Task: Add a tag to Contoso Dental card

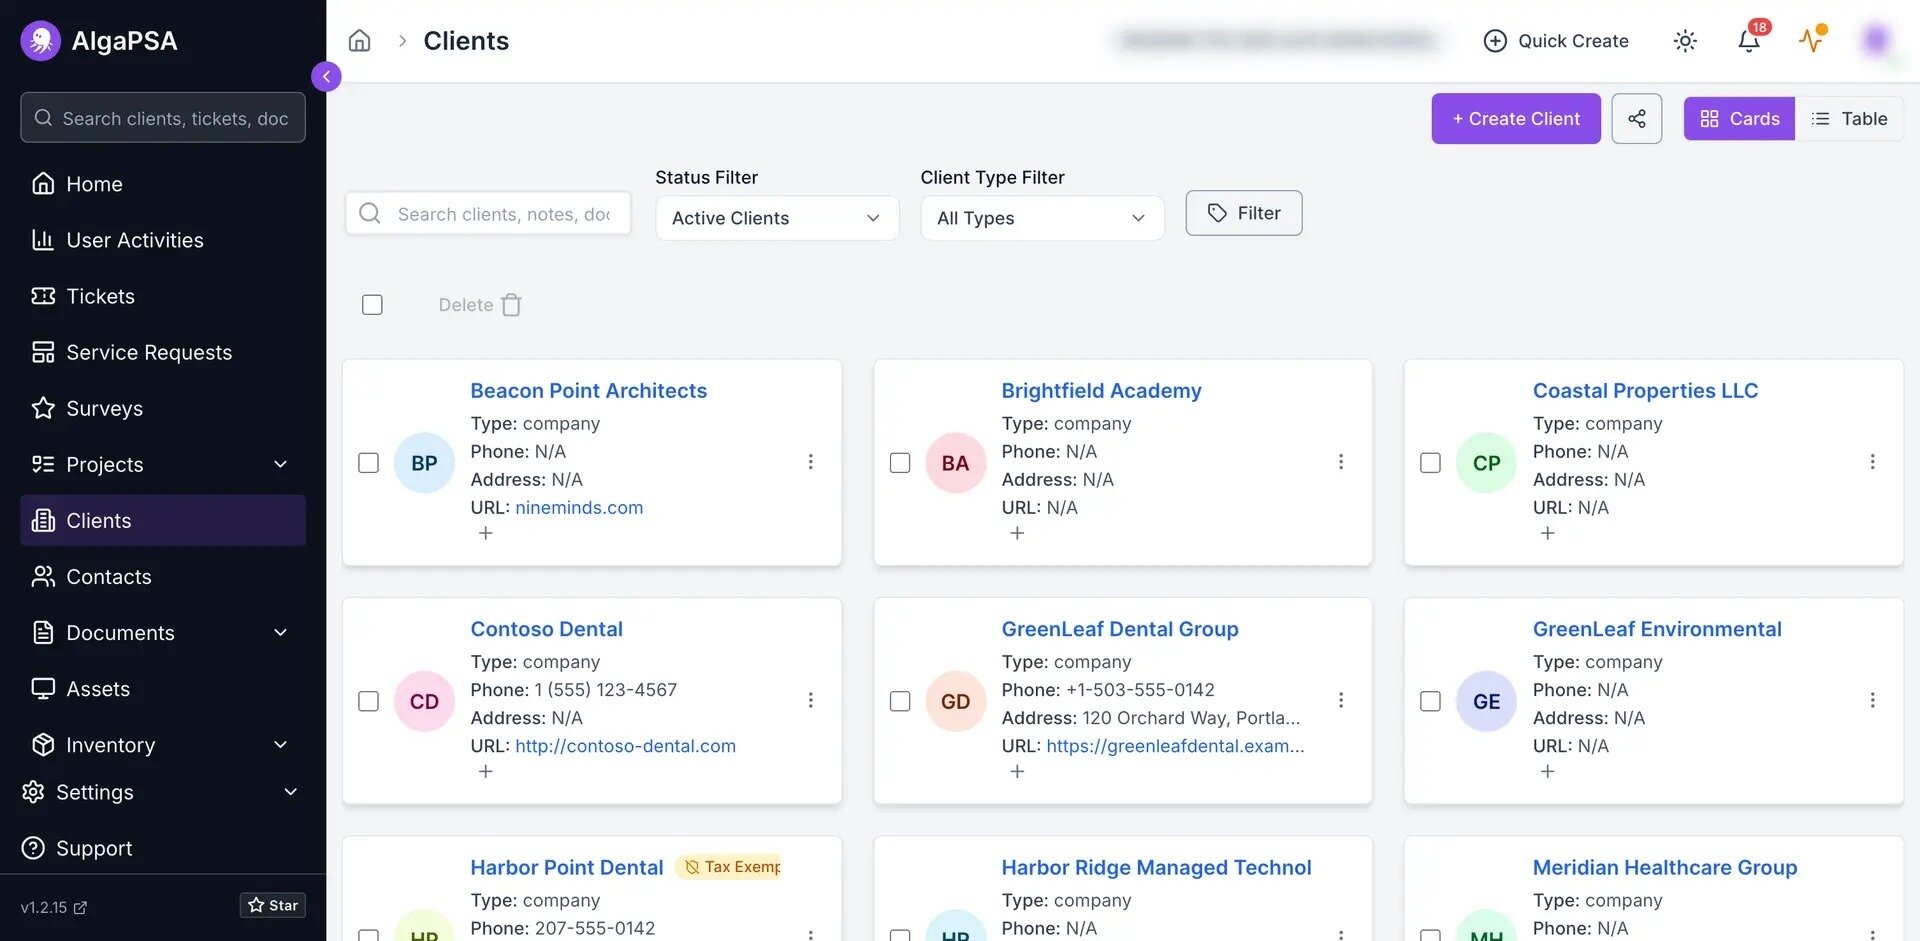Action: (486, 772)
